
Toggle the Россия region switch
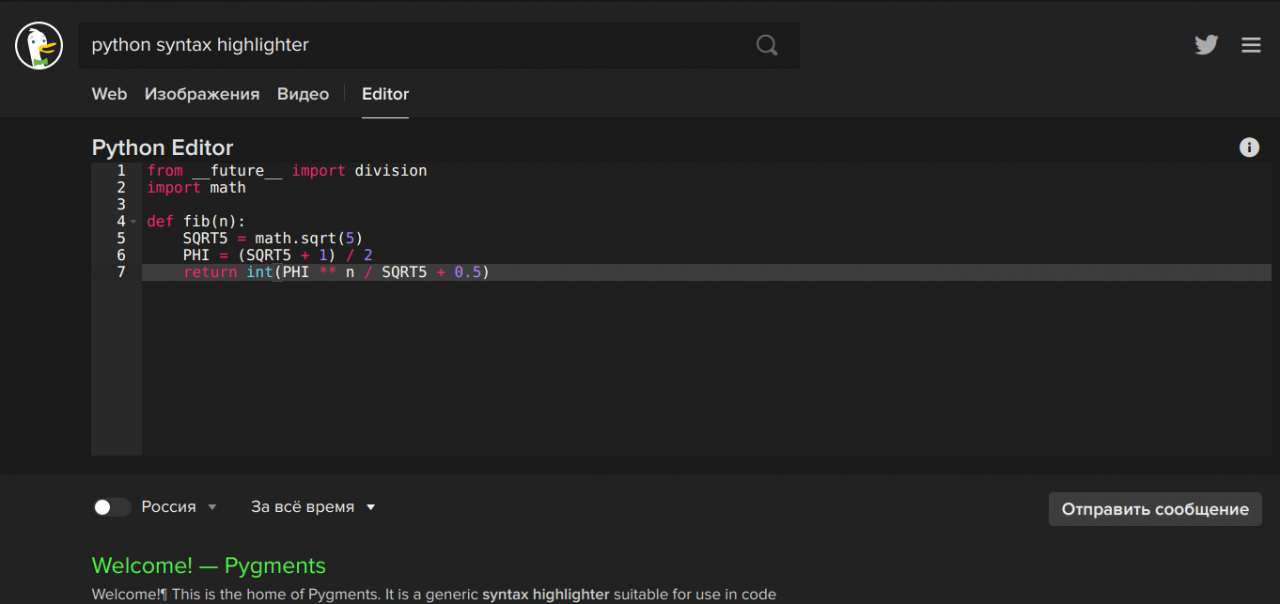click(111, 507)
